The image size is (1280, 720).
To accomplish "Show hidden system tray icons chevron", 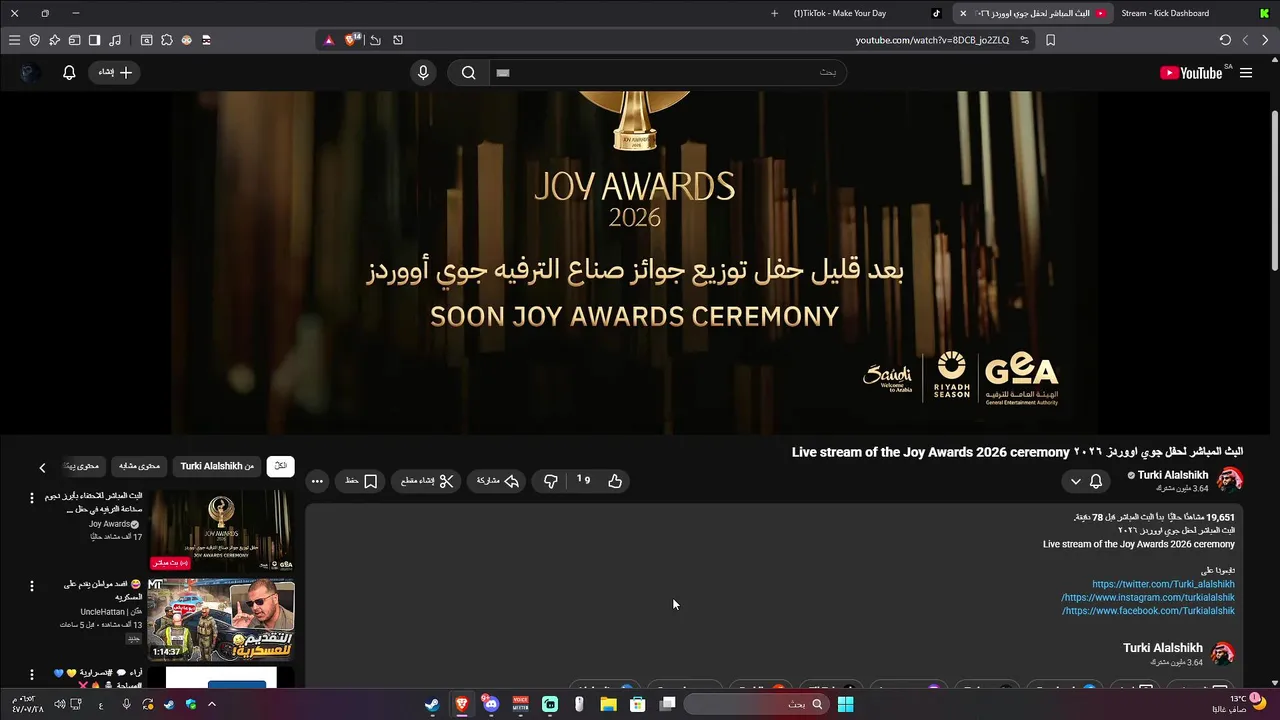I will tap(211, 704).
